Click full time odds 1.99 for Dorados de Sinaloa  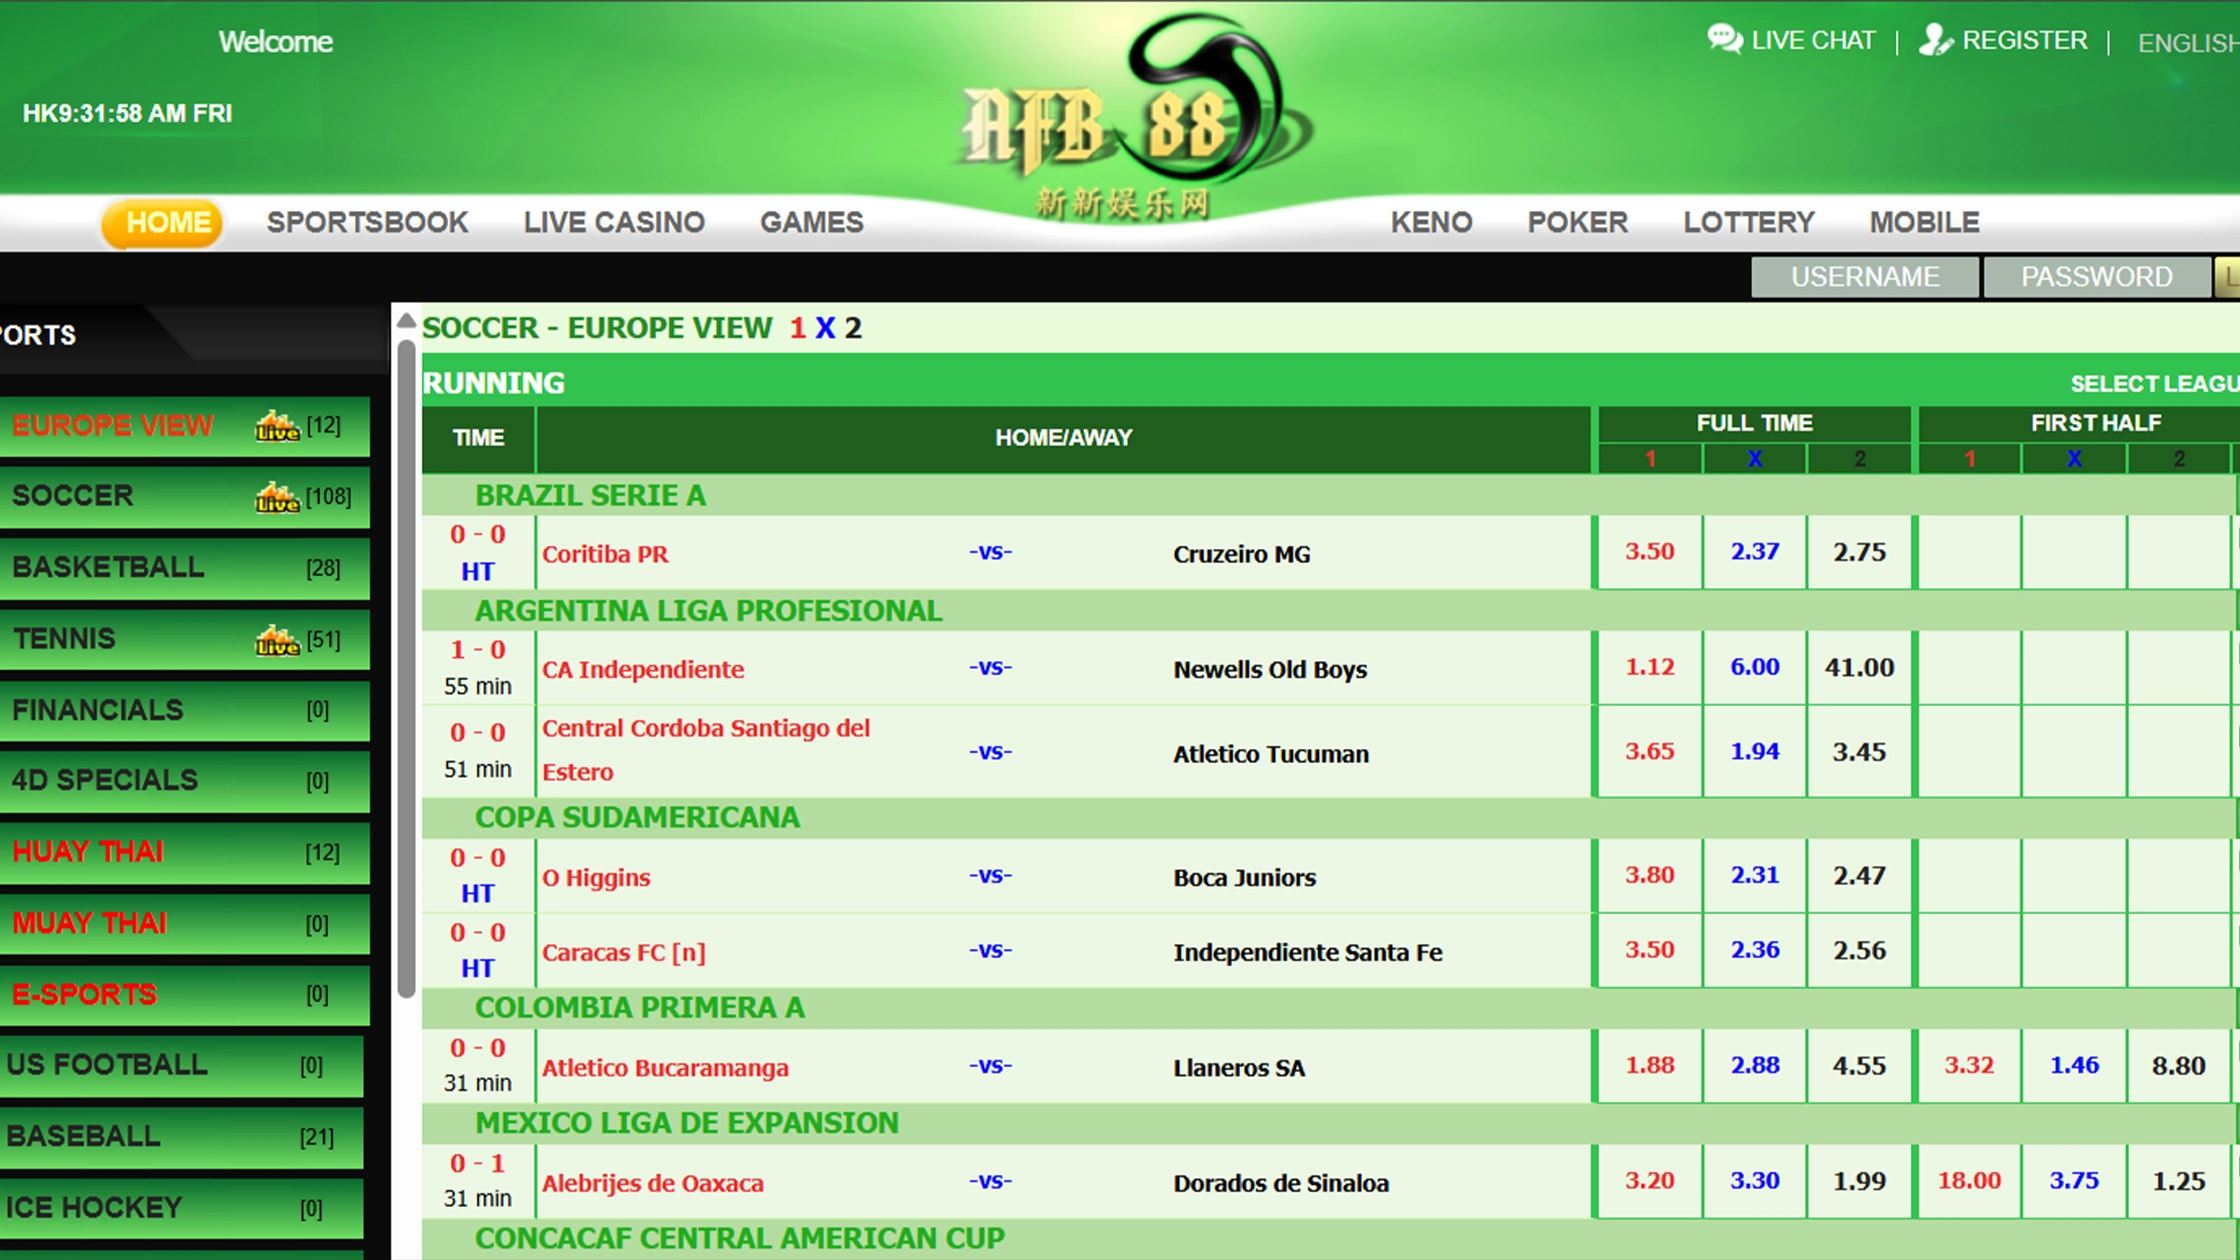[x=1859, y=1181]
